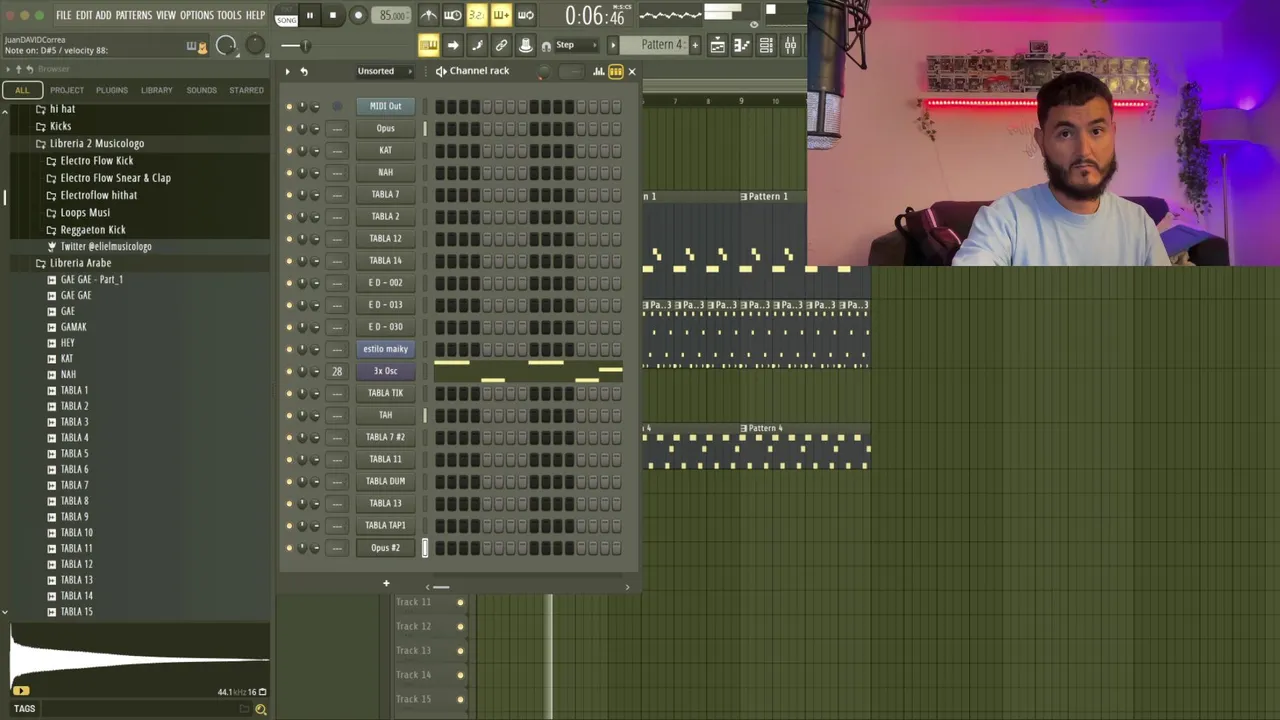
Task: Pause playback
Action: coord(309,15)
